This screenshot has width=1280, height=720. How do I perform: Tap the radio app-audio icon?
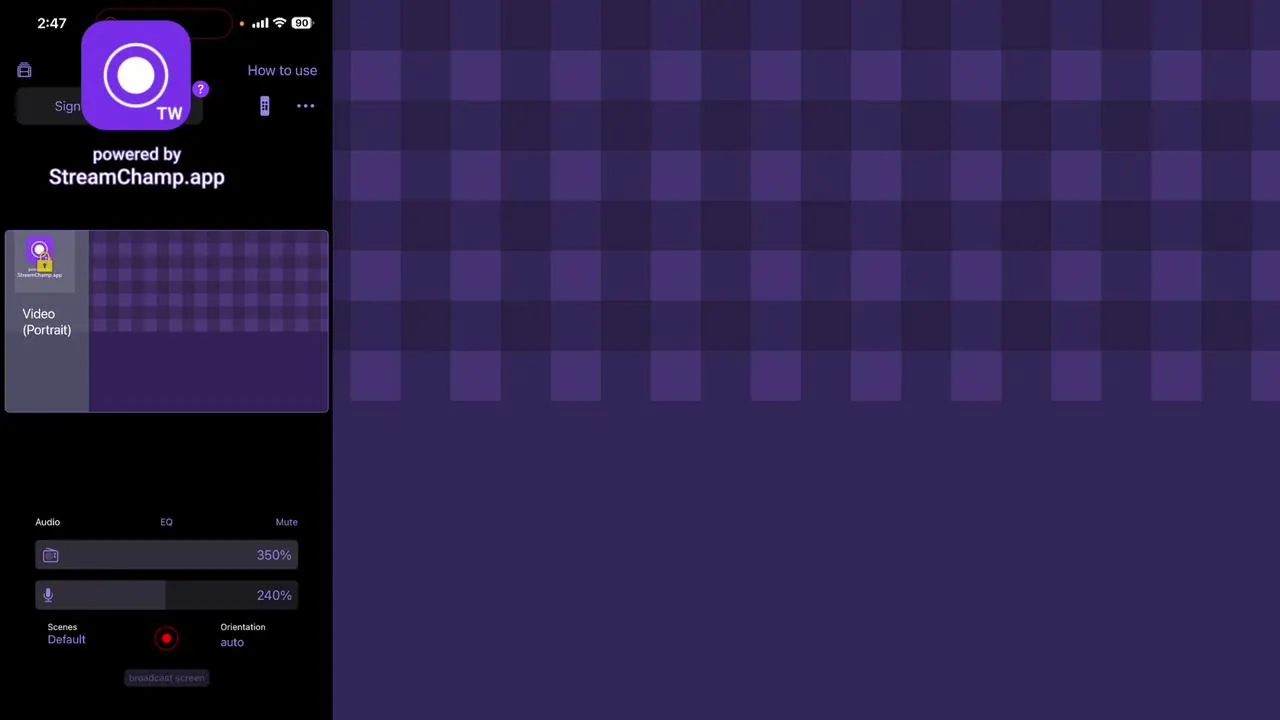(51, 555)
